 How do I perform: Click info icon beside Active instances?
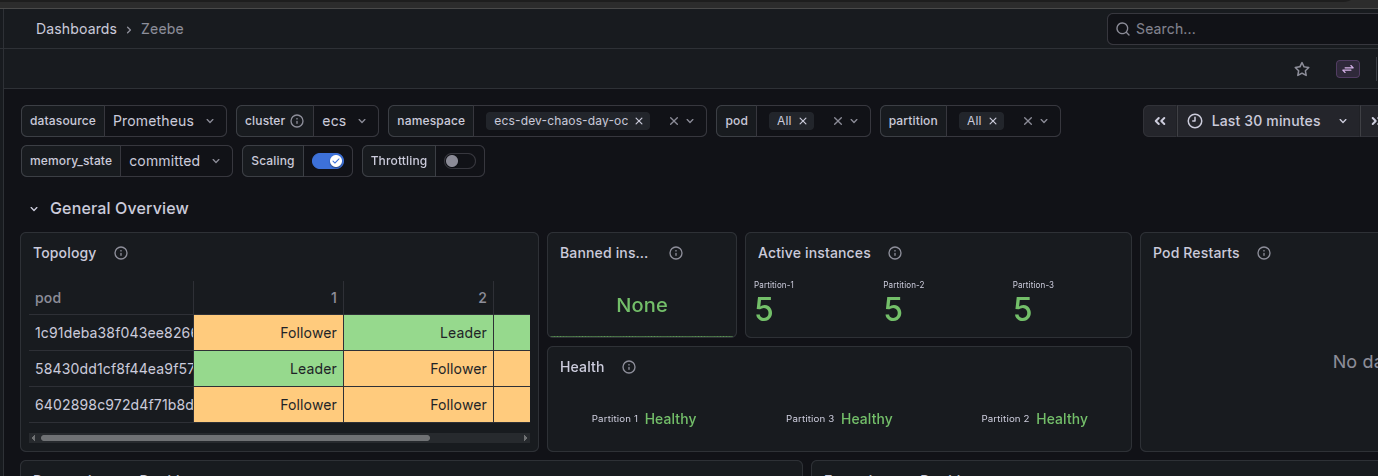point(895,253)
